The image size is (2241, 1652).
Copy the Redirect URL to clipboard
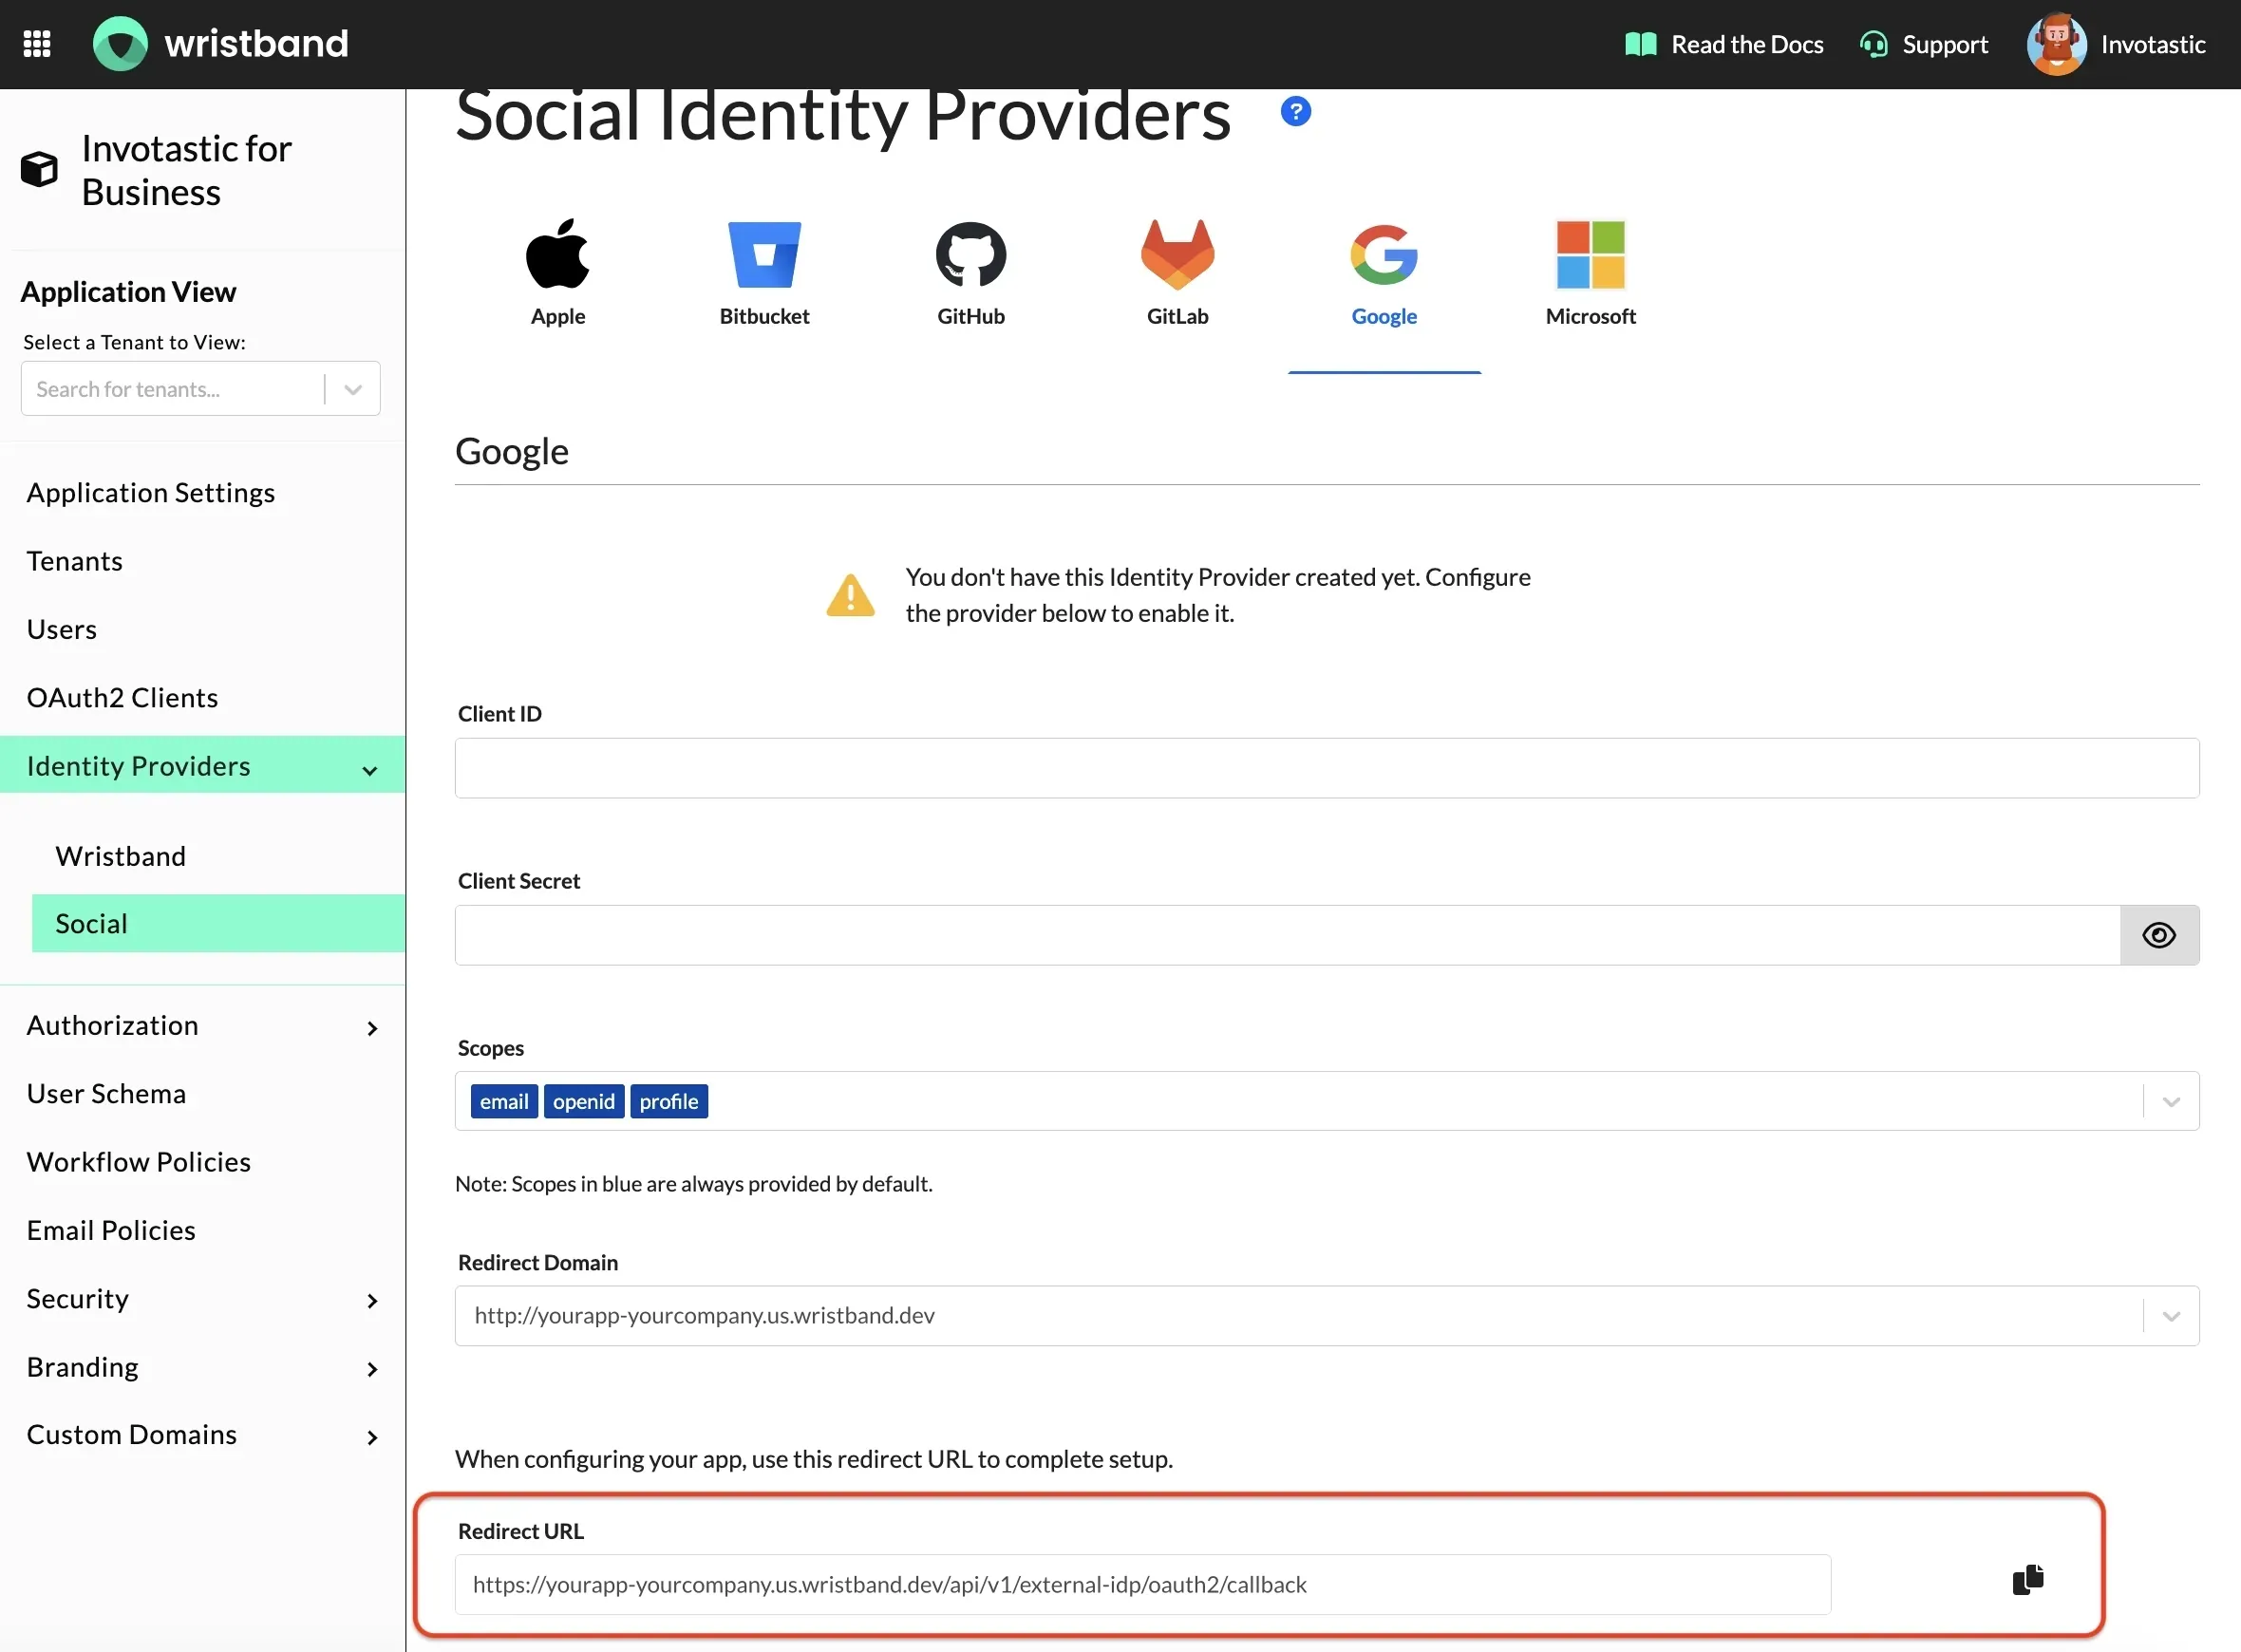click(2027, 1580)
